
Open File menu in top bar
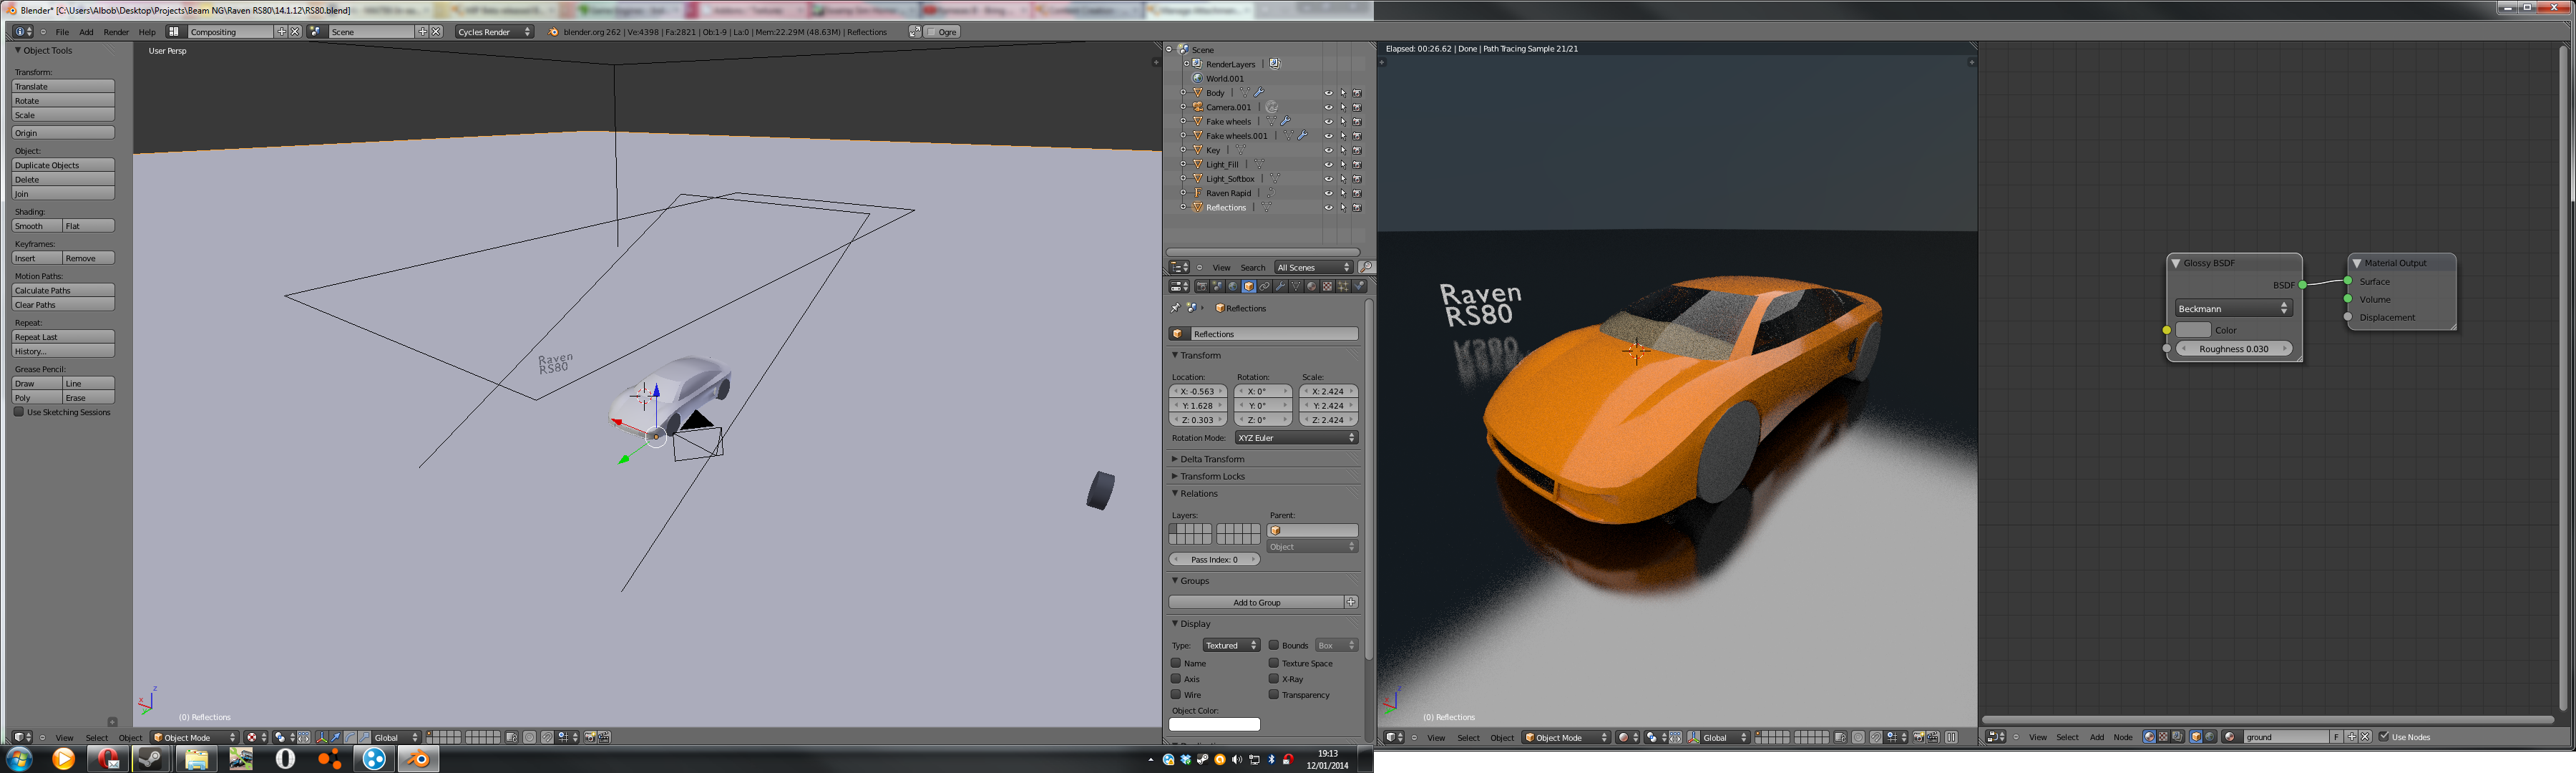[62, 32]
